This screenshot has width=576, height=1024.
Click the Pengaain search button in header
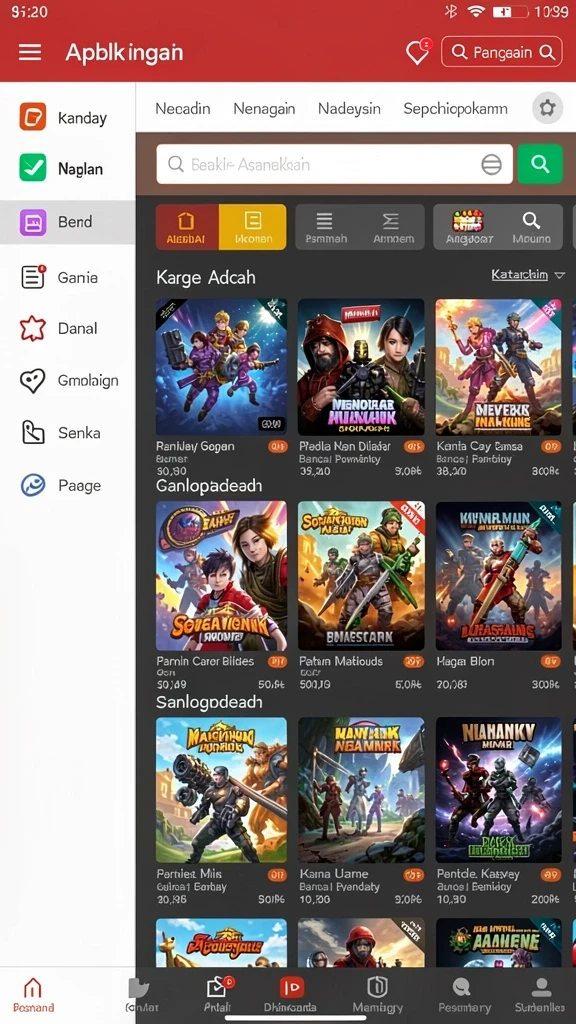[502, 52]
